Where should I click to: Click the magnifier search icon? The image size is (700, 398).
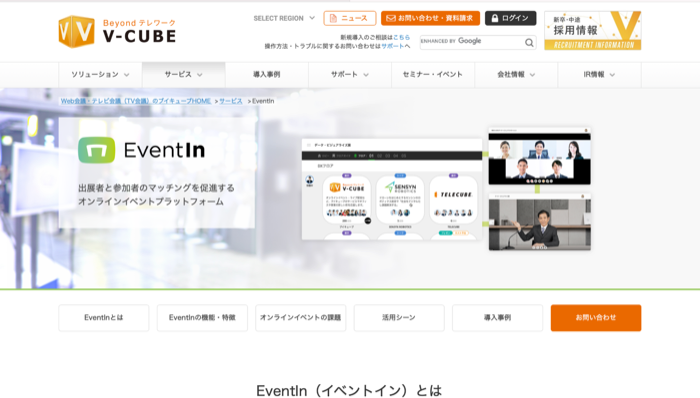[529, 42]
